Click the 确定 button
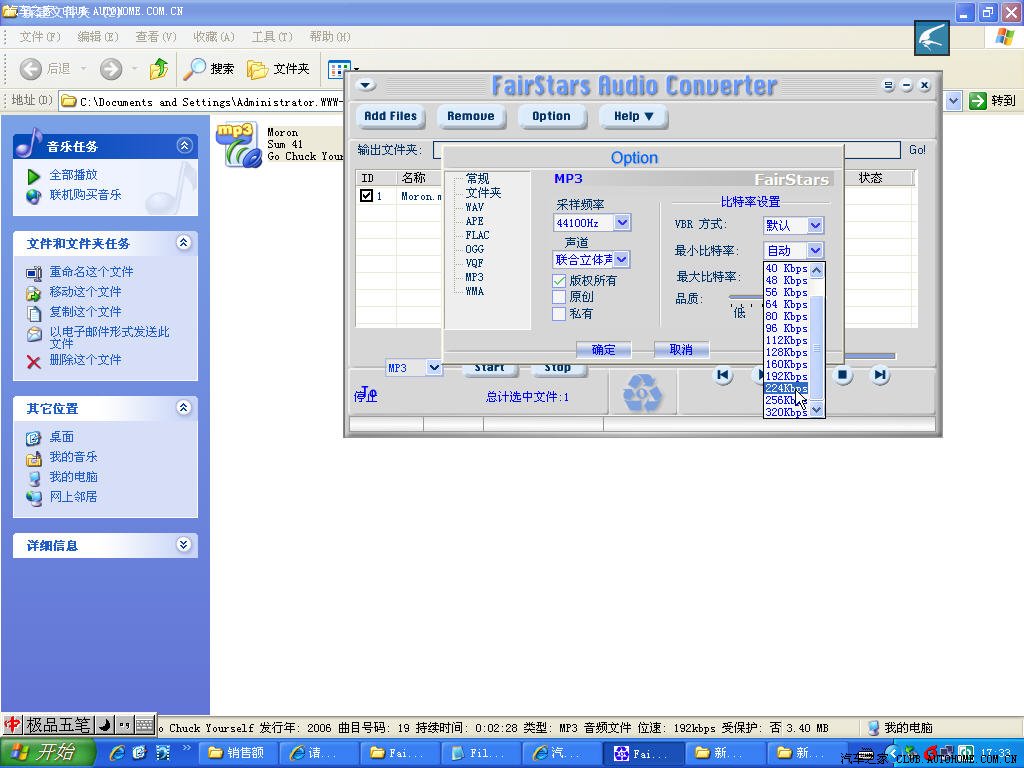This screenshot has width=1024, height=768. 604,350
